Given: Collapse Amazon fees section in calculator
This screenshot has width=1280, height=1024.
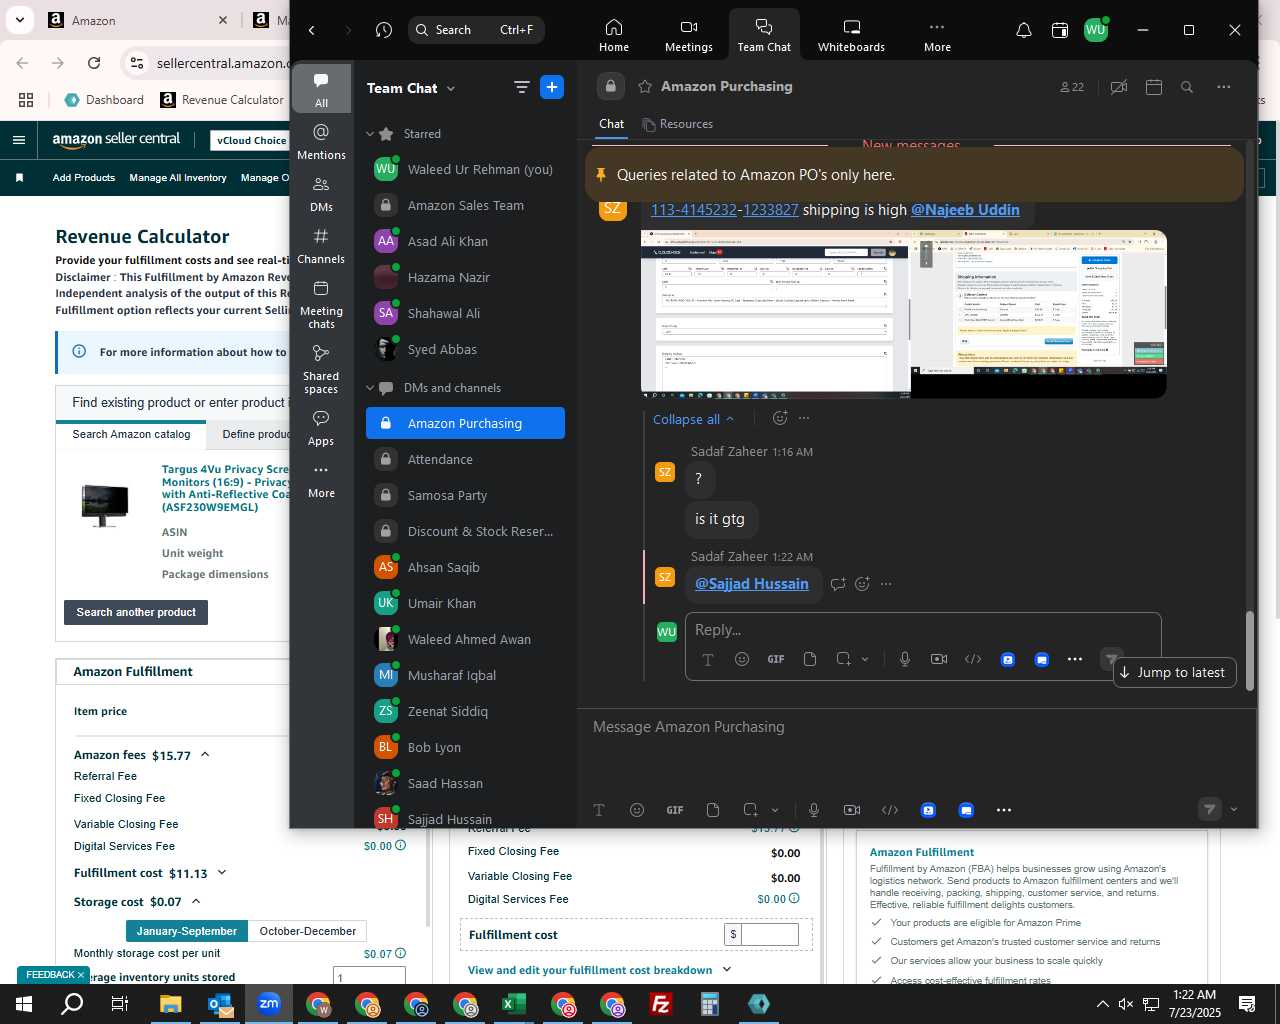Looking at the screenshot, I should 205,755.
